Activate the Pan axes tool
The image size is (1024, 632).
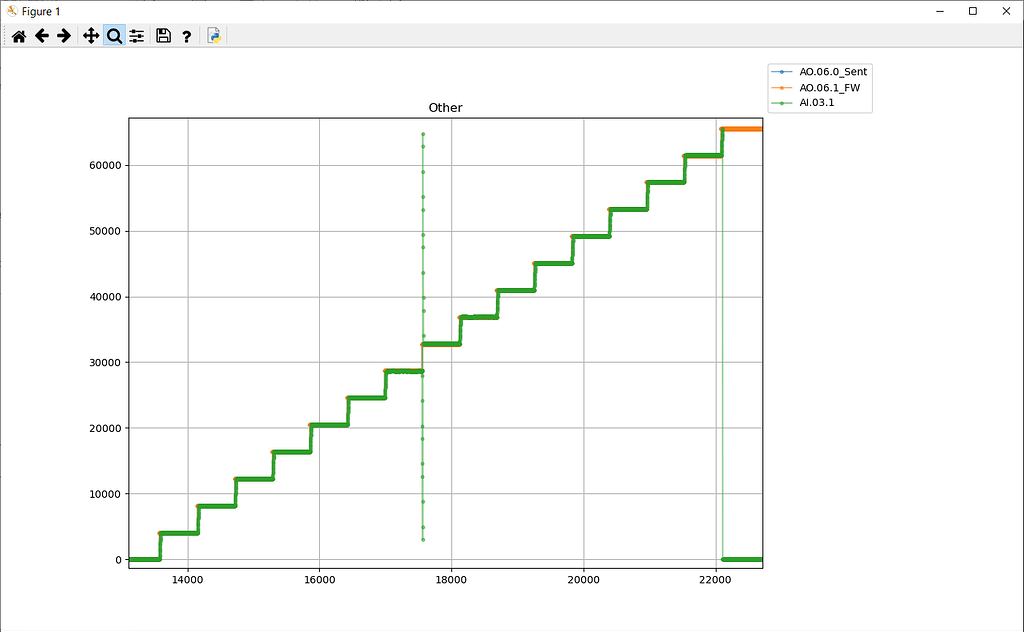point(91,36)
